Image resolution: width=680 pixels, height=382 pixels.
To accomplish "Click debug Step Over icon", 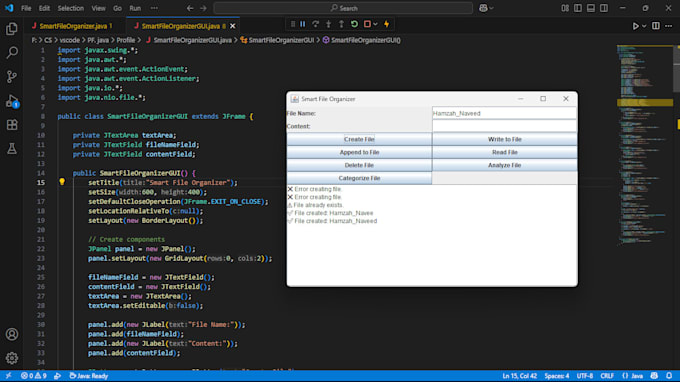I will [x=316, y=24].
